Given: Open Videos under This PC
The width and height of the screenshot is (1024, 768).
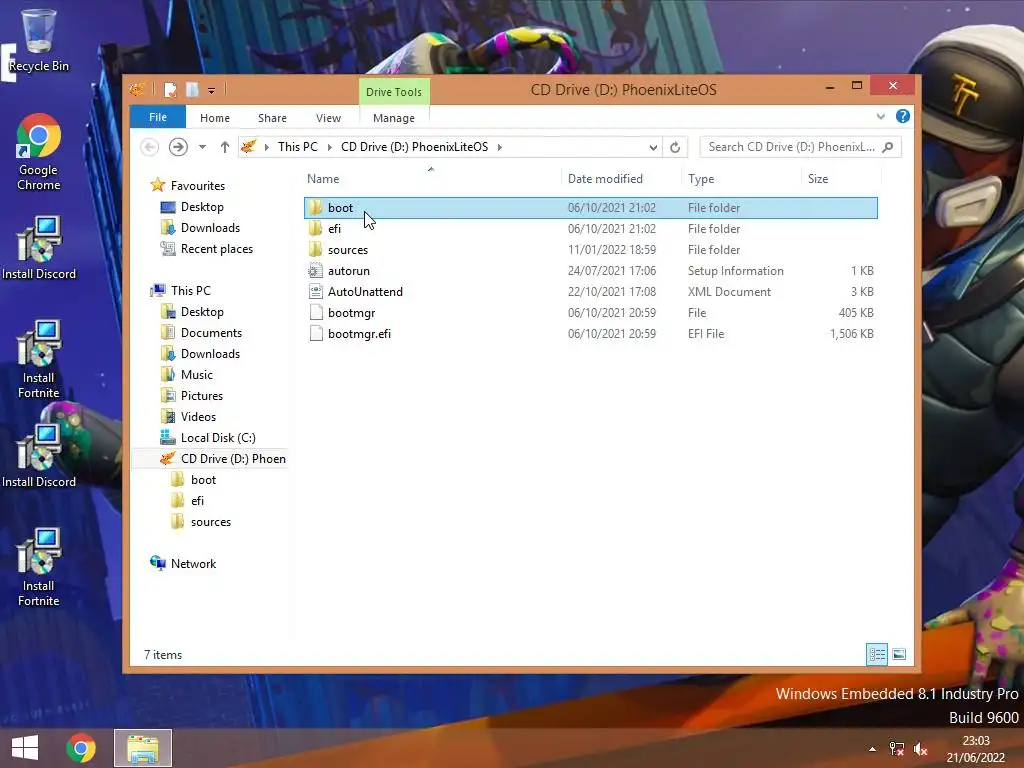Looking at the screenshot, I should (198, 417).
